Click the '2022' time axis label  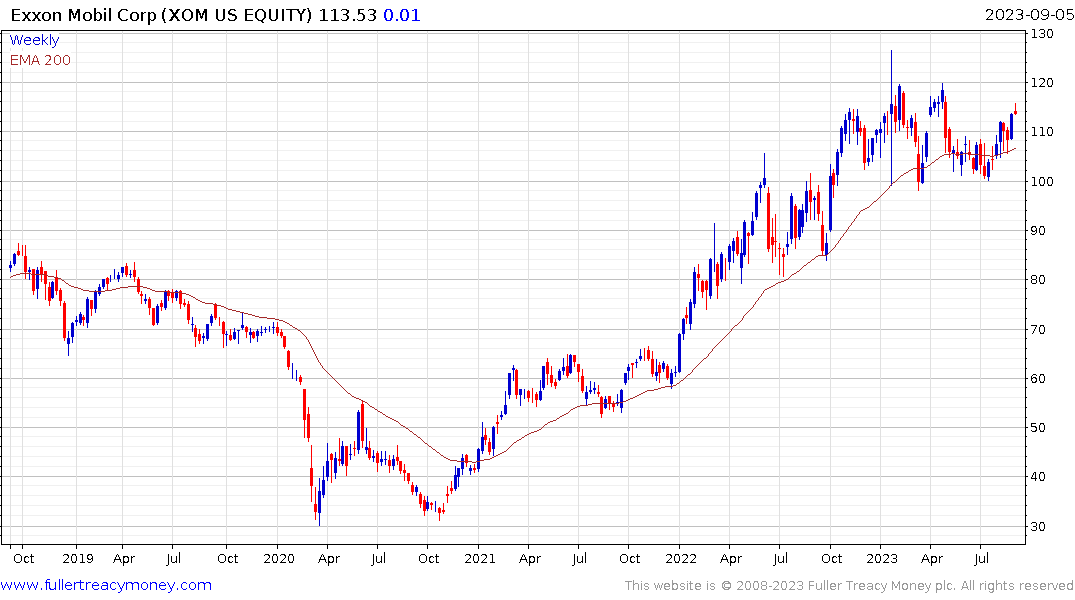[681, 558]
